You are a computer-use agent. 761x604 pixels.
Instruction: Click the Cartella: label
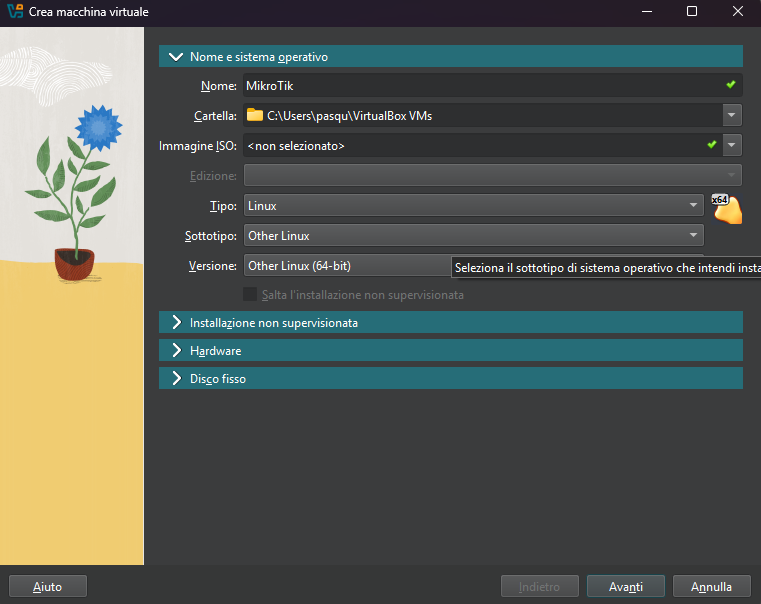pos(215,116)
